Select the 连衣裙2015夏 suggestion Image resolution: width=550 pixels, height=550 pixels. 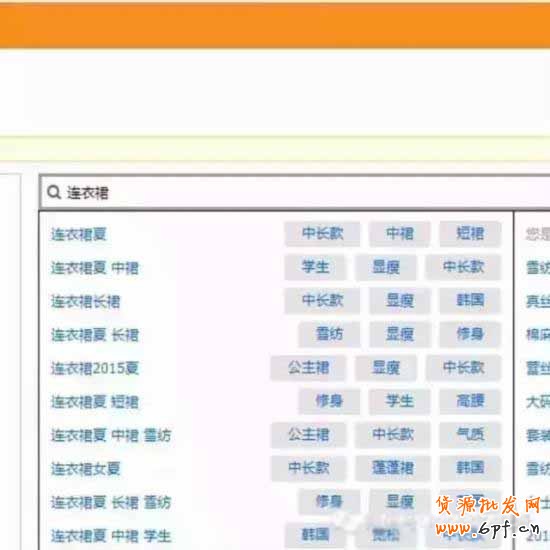tap(95, 369)
